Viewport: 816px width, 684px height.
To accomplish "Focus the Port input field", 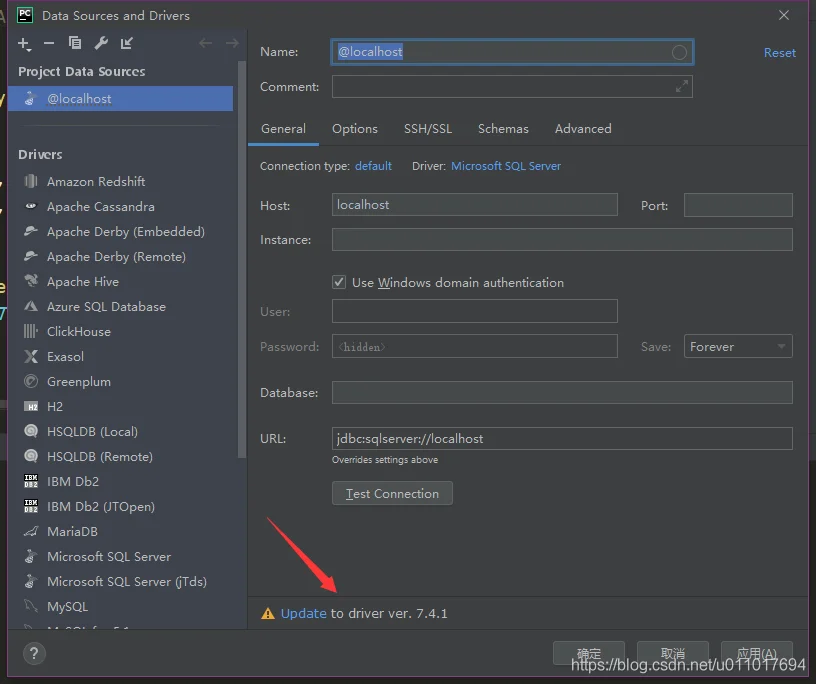I will 738,205.
